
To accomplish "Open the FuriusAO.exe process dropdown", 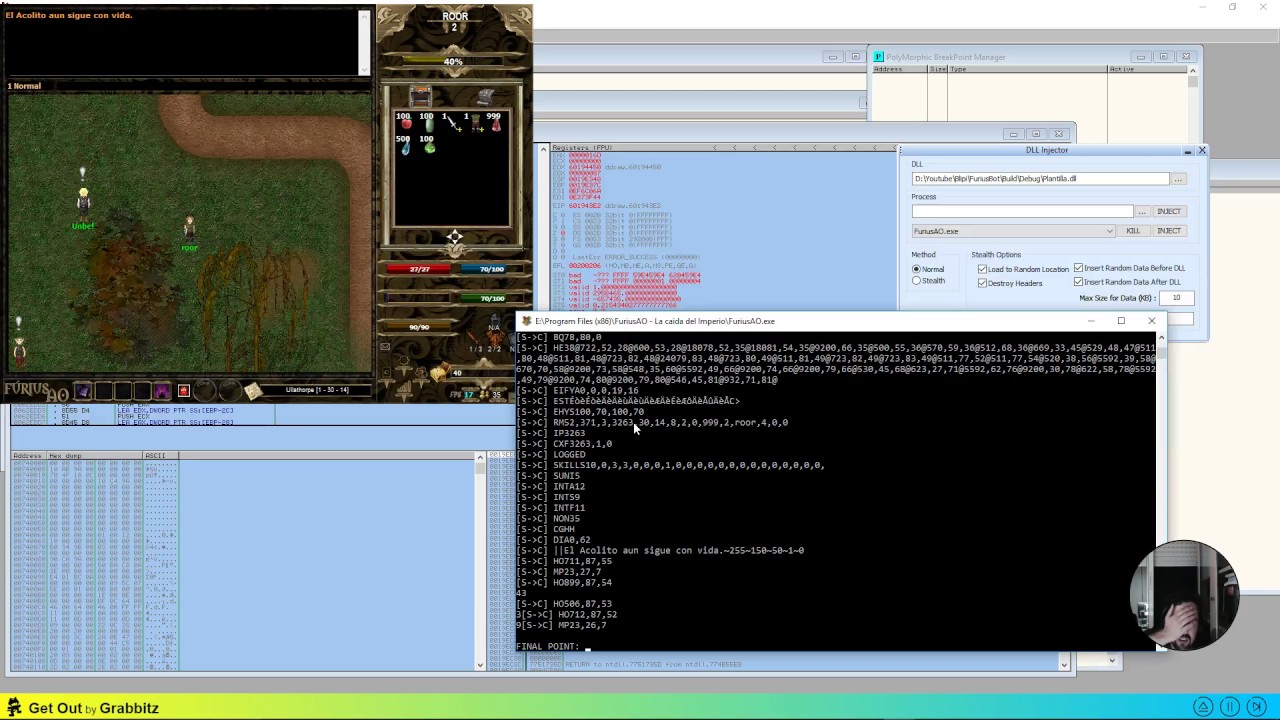I will pyautogui.click(x=1013, y=231).
